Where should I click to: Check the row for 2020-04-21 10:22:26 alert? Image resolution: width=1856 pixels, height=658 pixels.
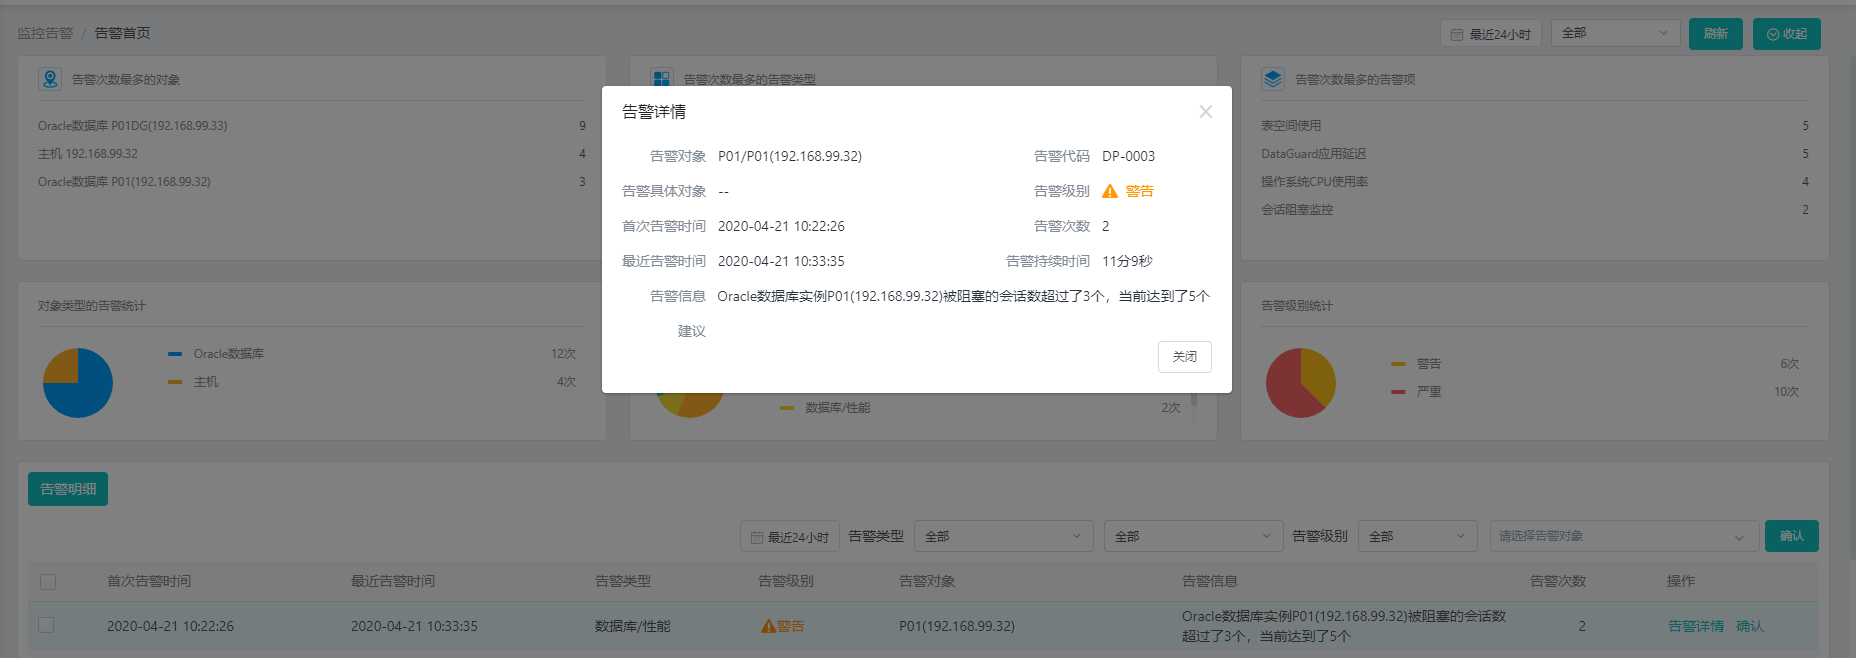(x=46, y=625)
